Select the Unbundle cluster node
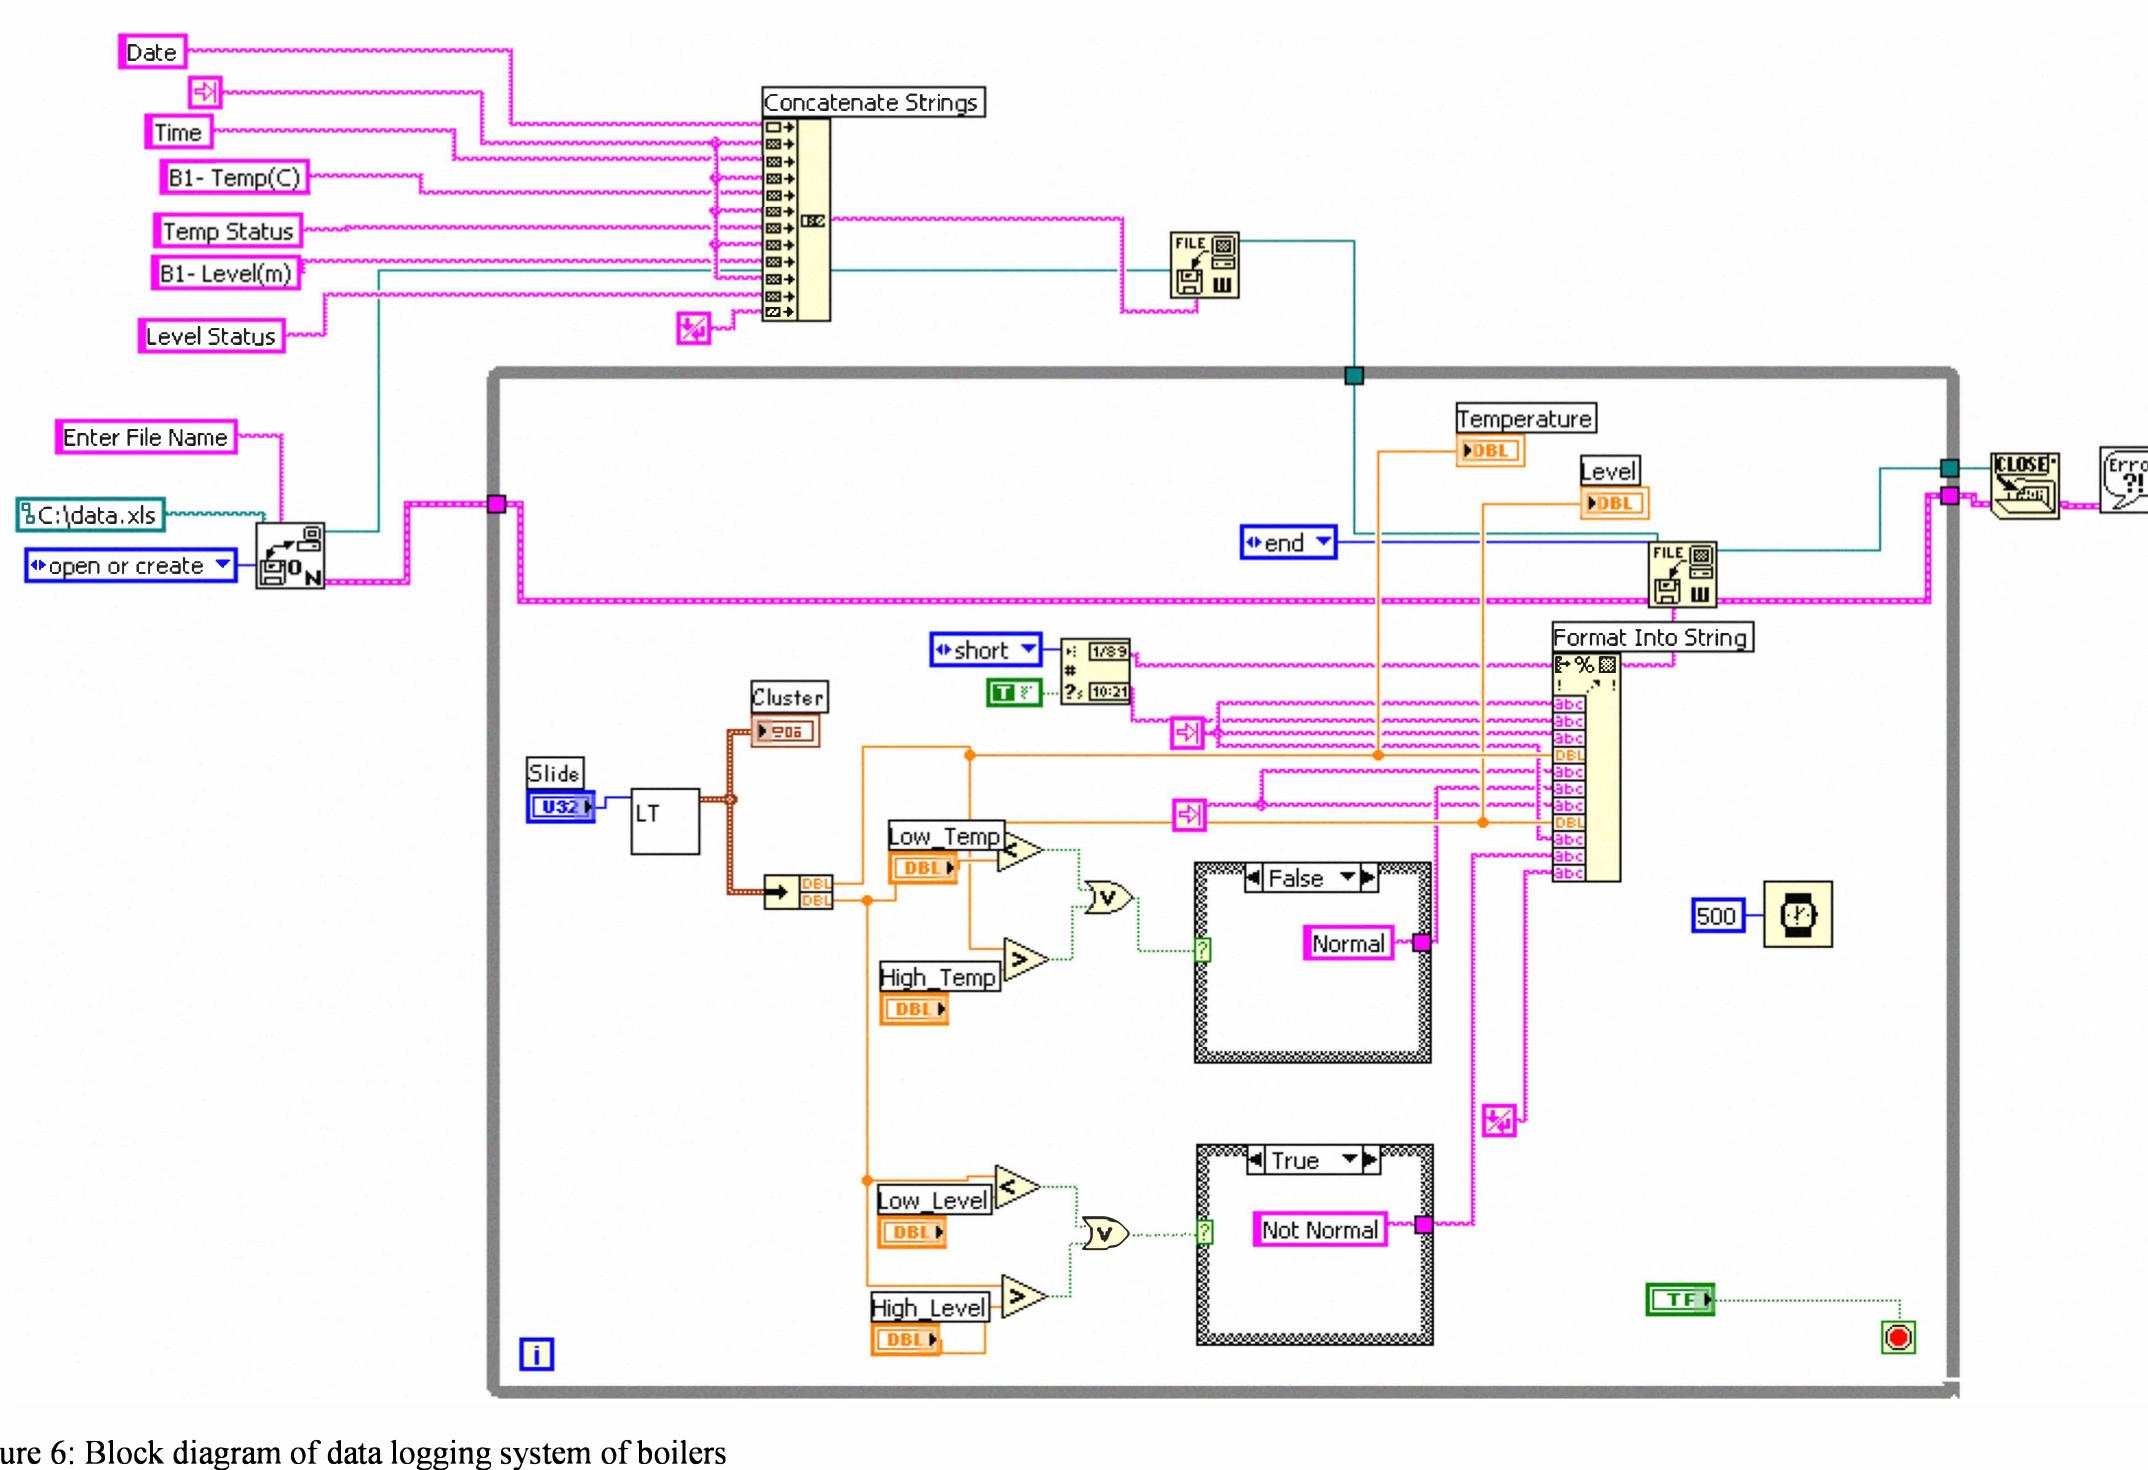This screenshot has width=2148, height=1470. [798, 891]
